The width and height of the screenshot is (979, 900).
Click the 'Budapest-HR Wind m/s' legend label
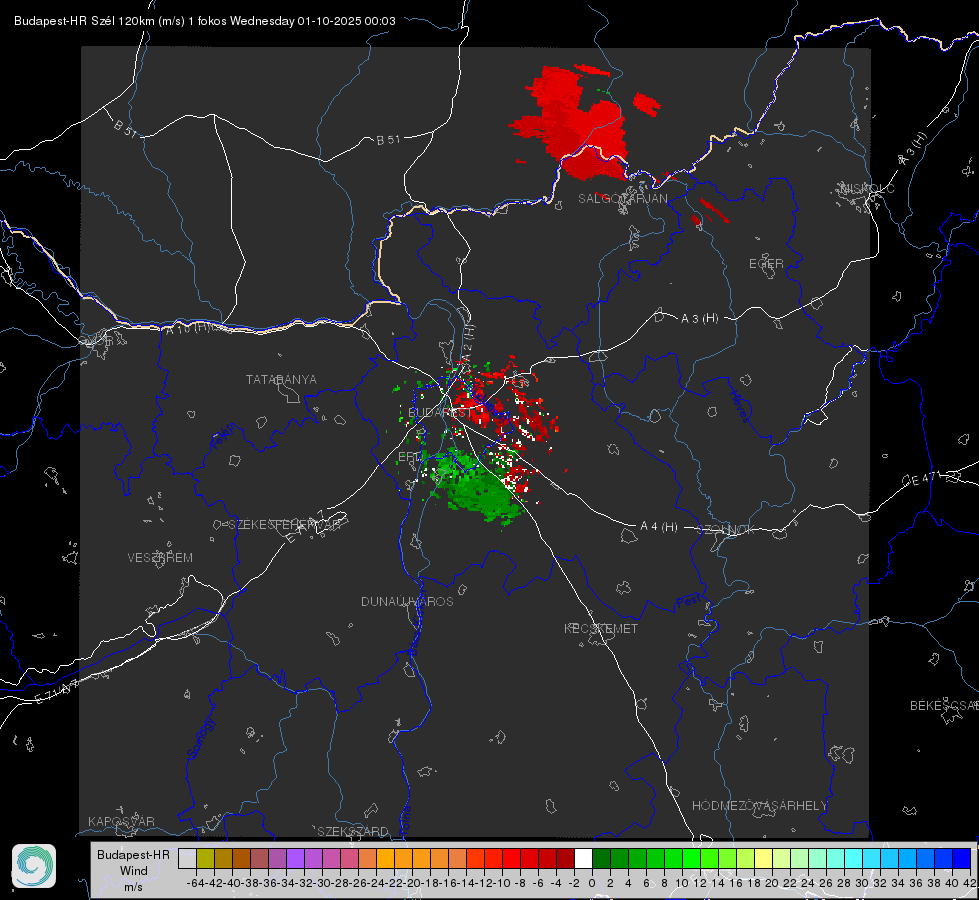tap(133, 870)
